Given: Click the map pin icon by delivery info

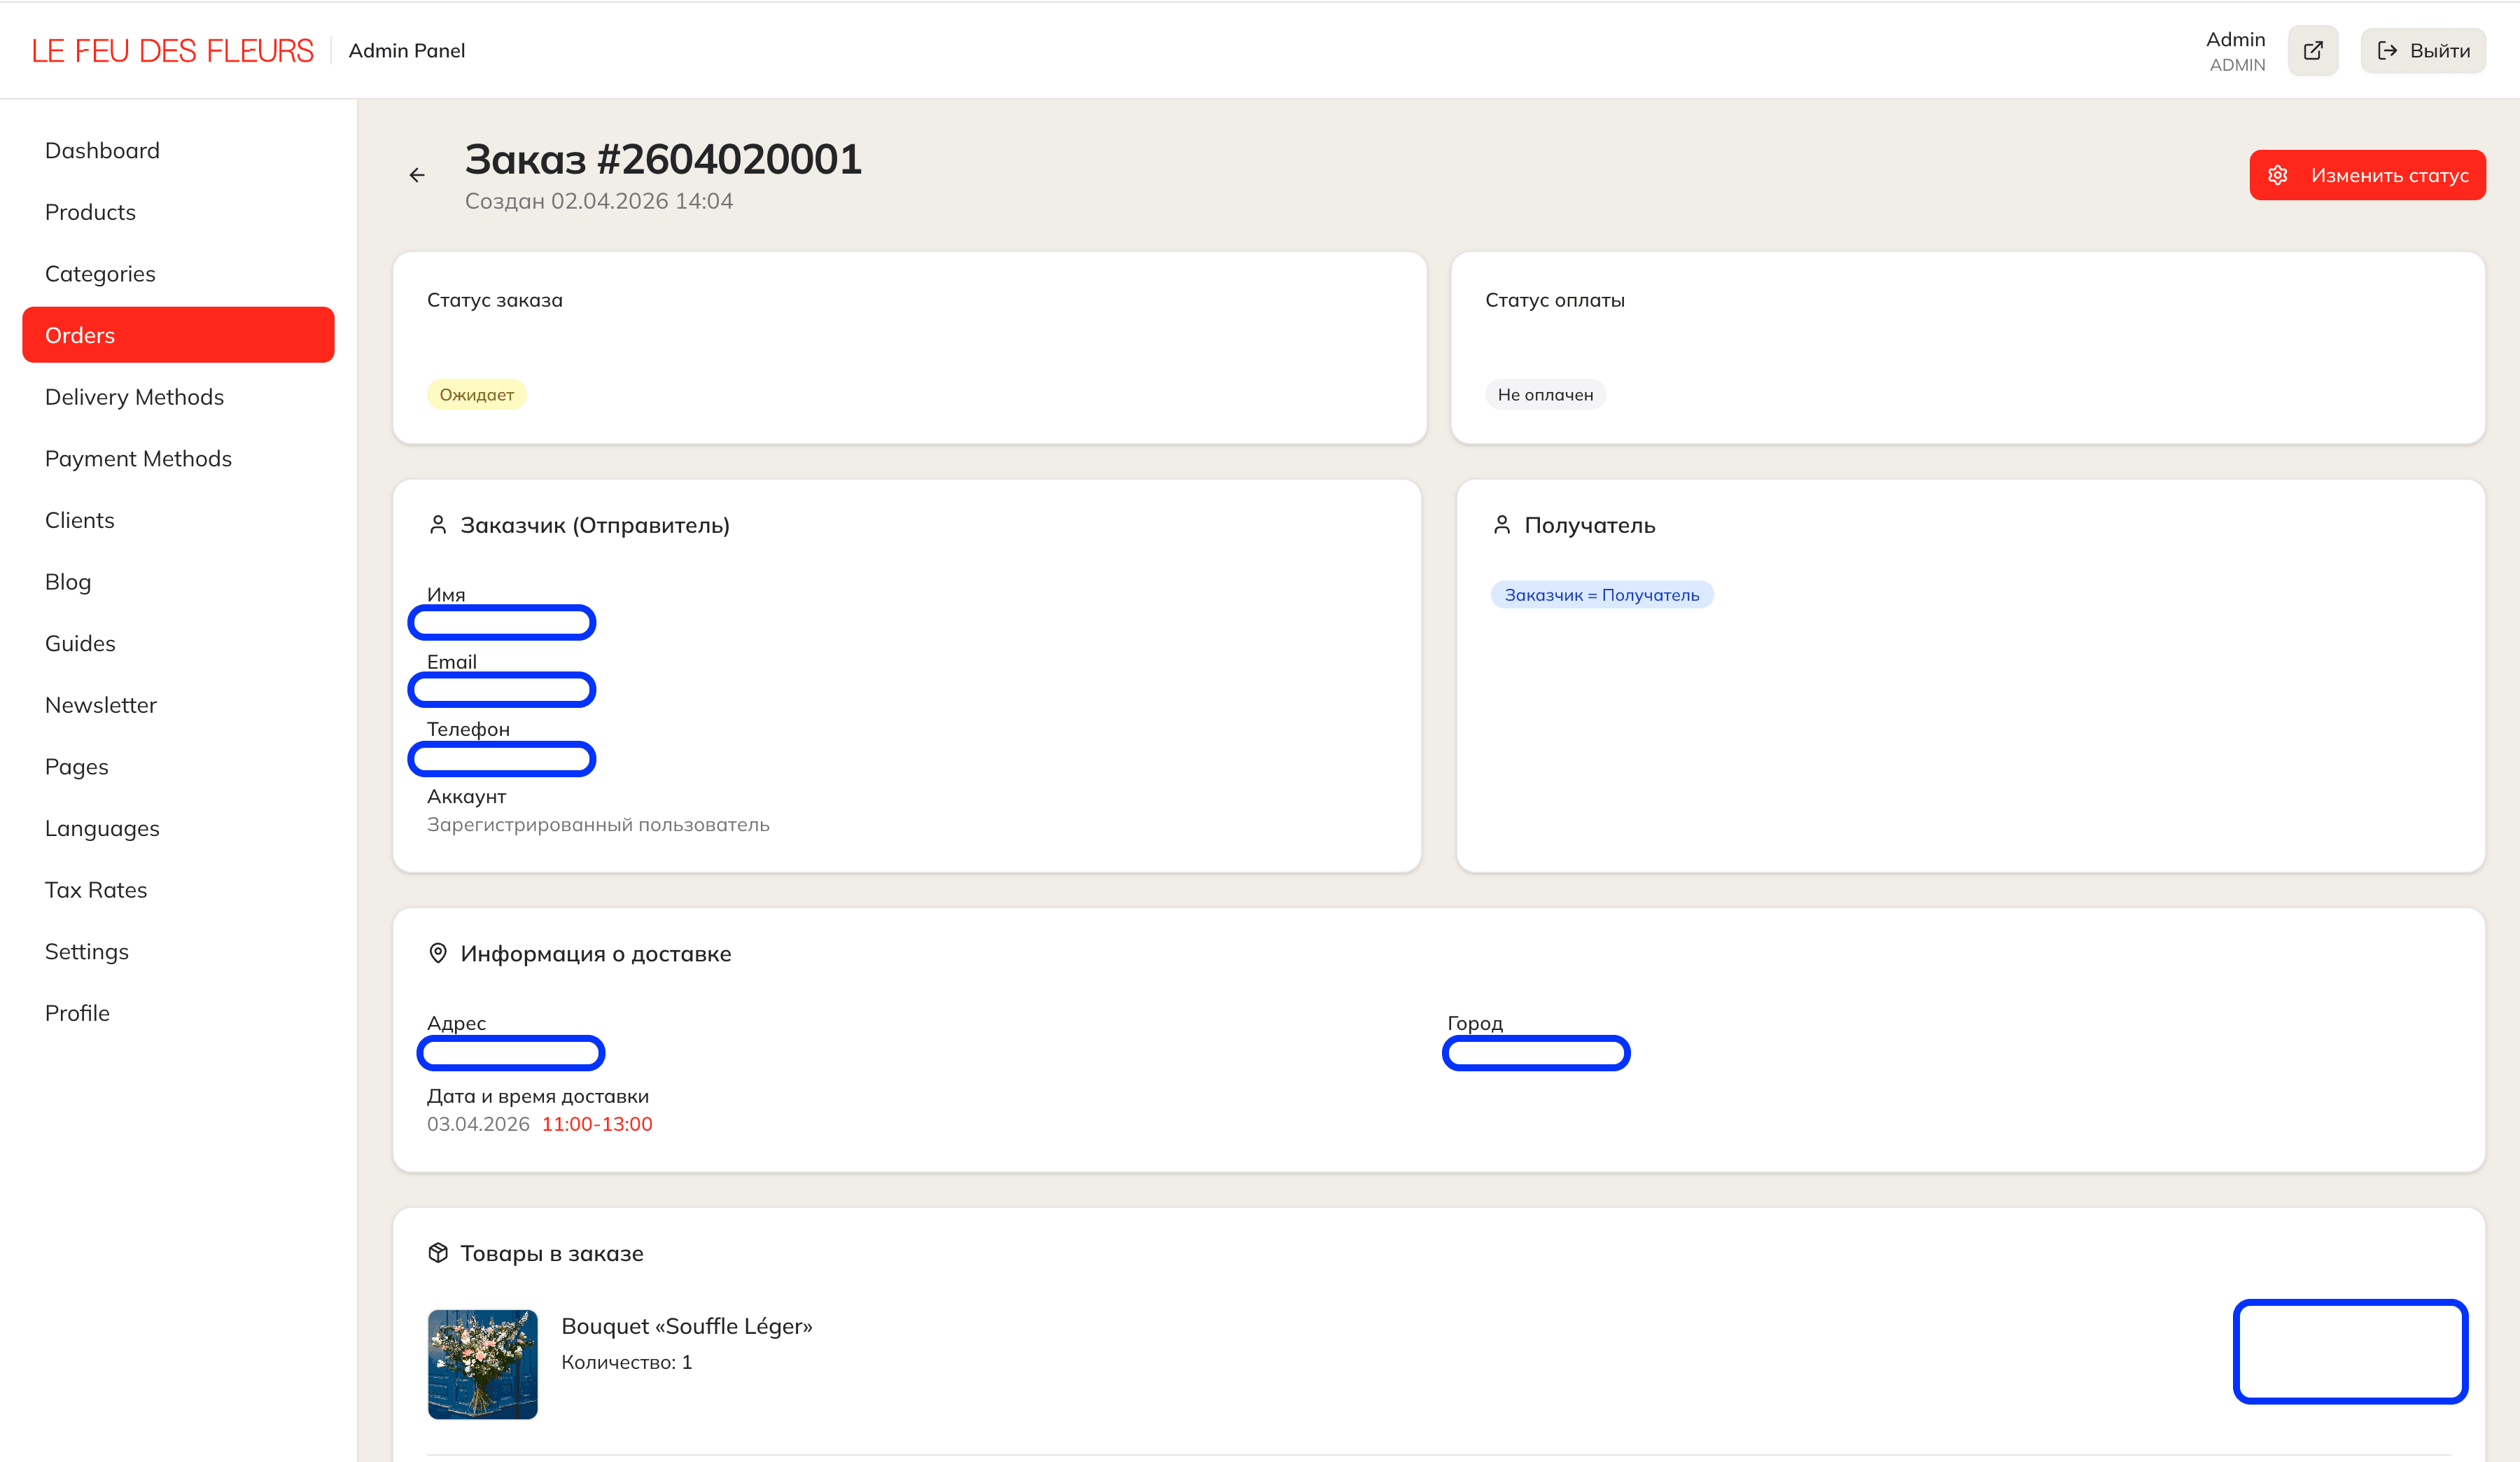Looking at the screenshot, I should tap(438, 953).
